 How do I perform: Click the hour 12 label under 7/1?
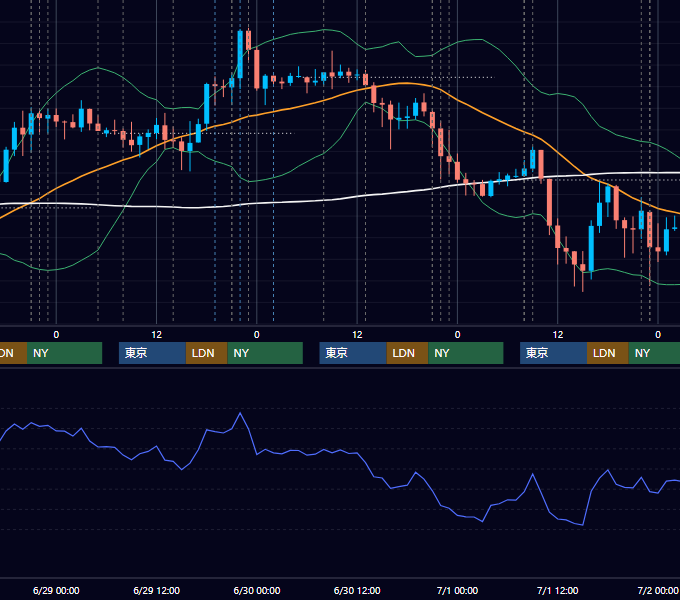pos(558,335)
